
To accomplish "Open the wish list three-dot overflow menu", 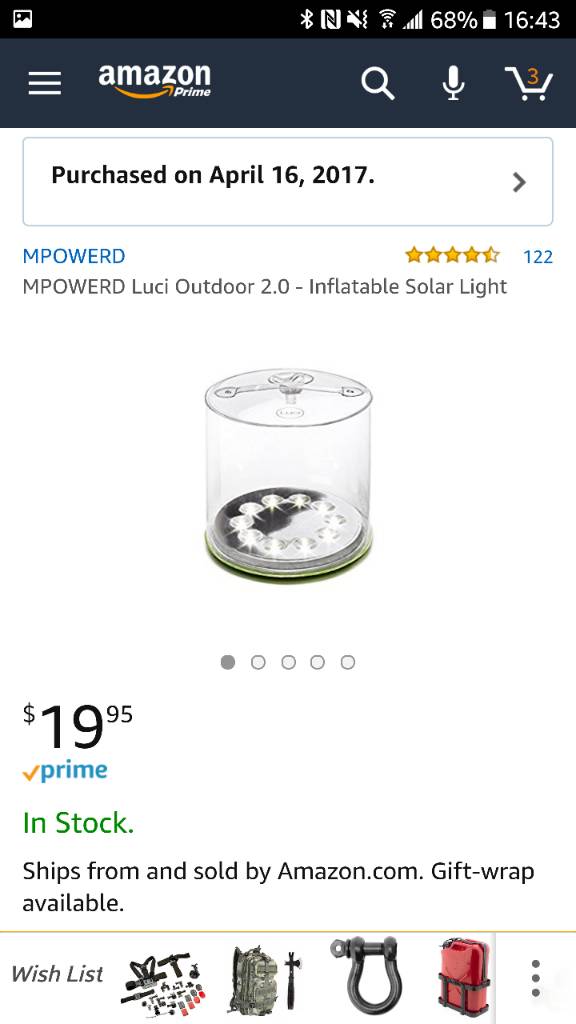I will [536, 978].
